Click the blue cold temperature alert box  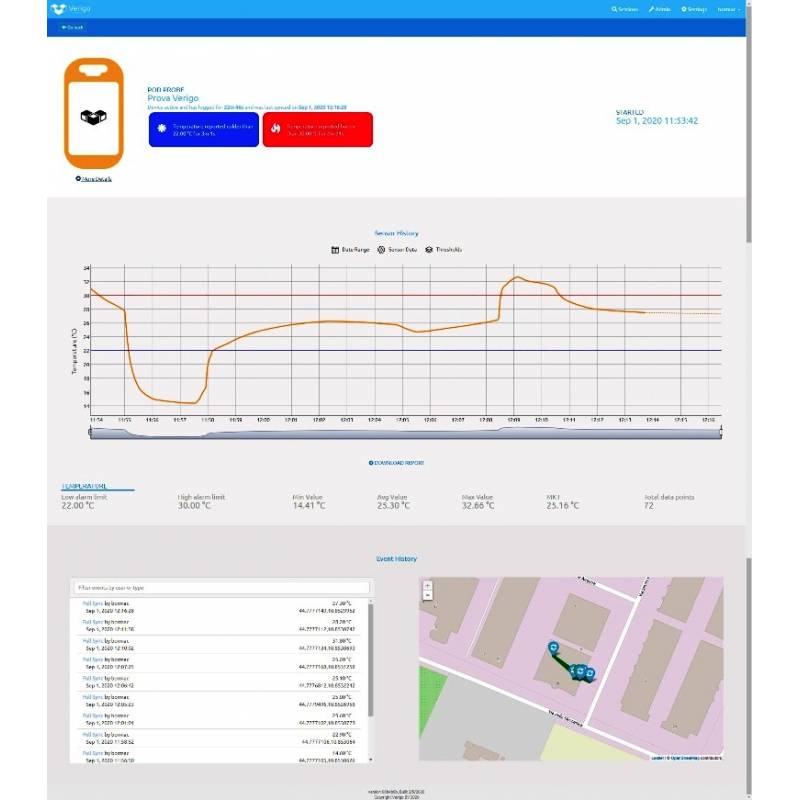(203, 129)
